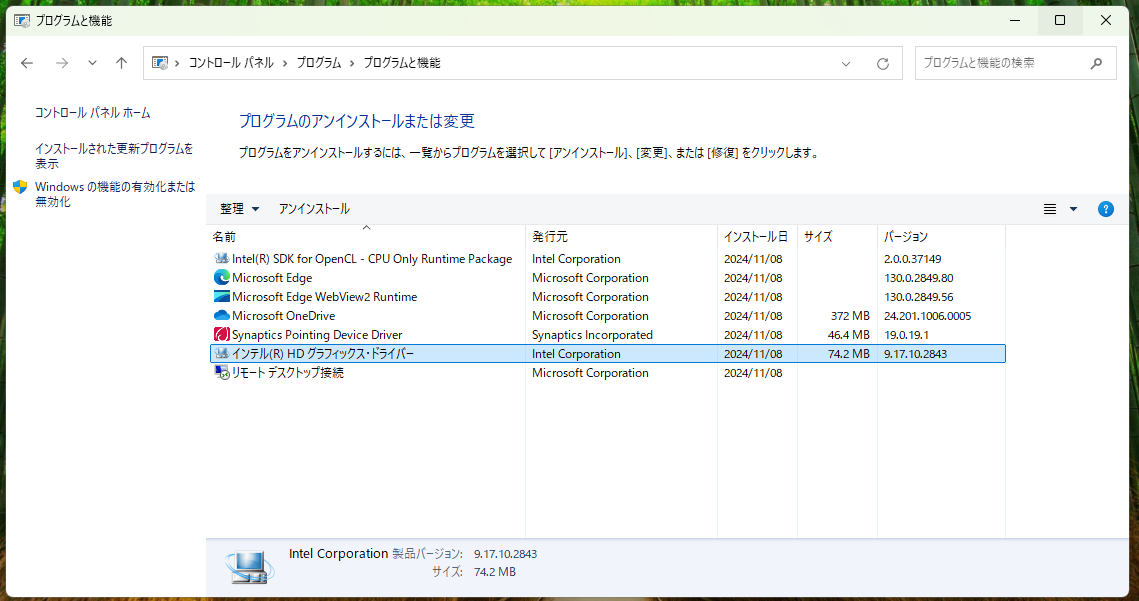Screen dimensions: 1139x601
Task: Click Intel SDK for OpenCL row icon
Action: (x=222, y=259)
